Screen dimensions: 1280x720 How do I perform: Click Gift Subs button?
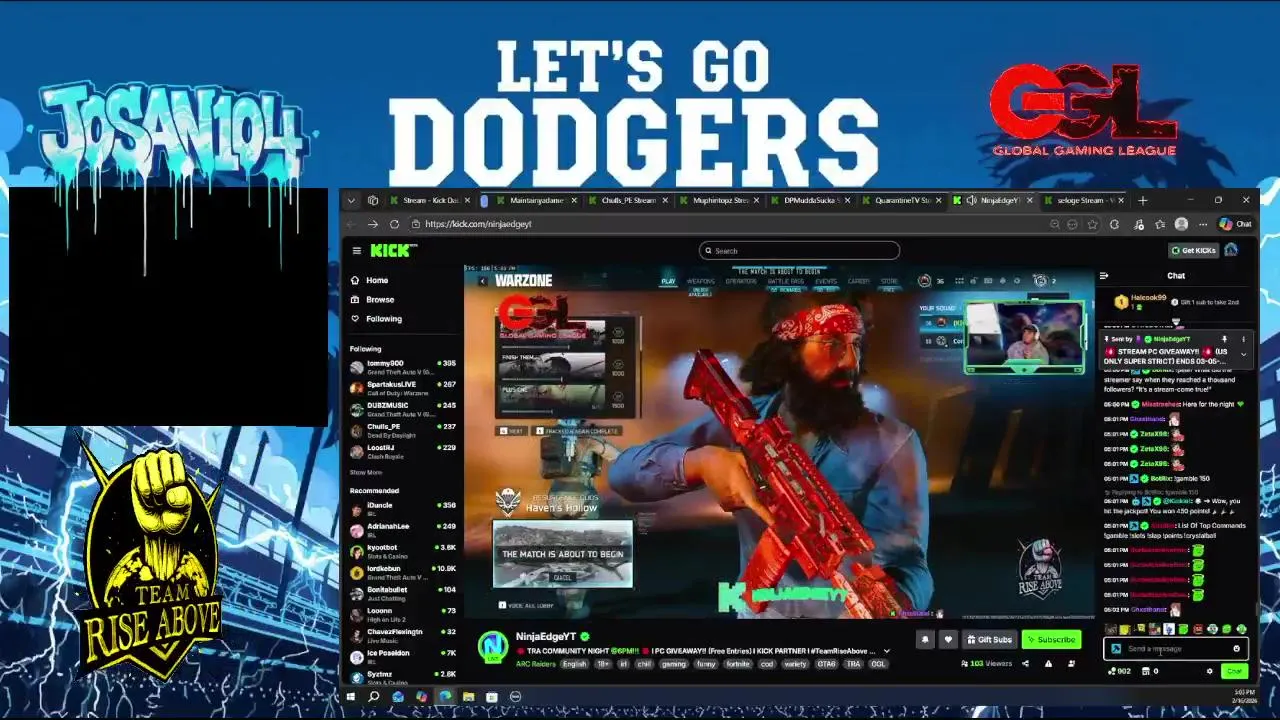tap(989, 640)
